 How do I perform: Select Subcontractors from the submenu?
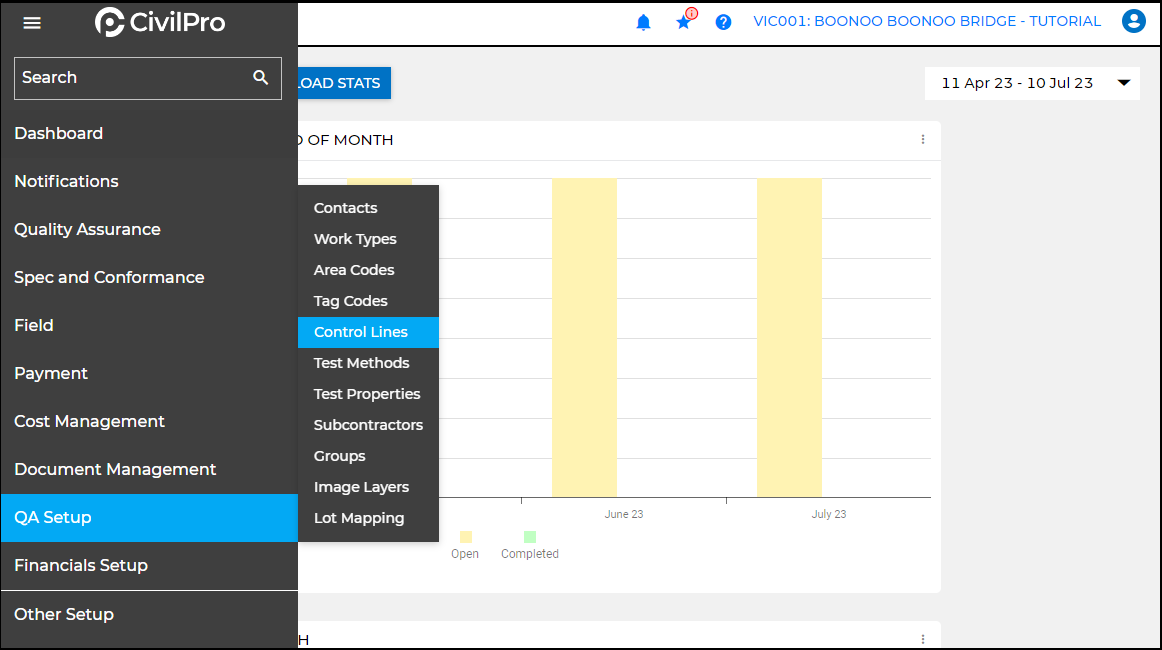point(368,425)
